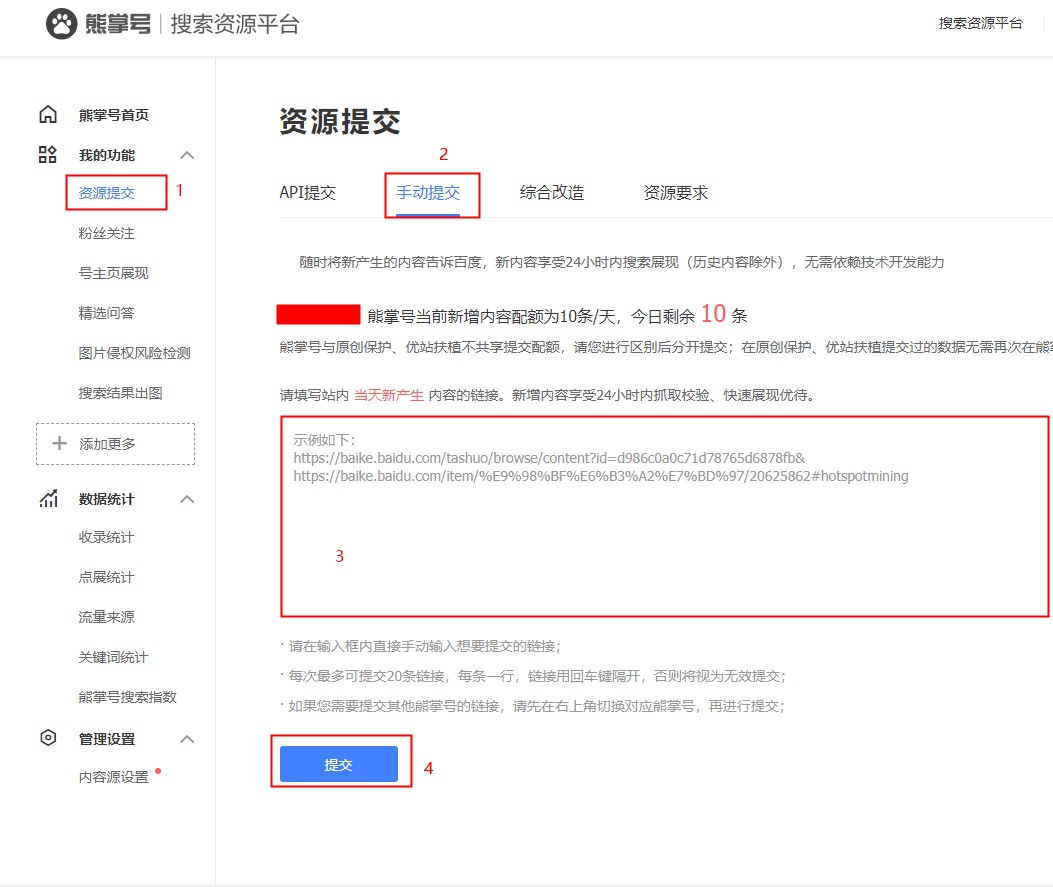Open 流量来源 in the sidebar
Screen dimensions: 1053x887
pos(106,616)
